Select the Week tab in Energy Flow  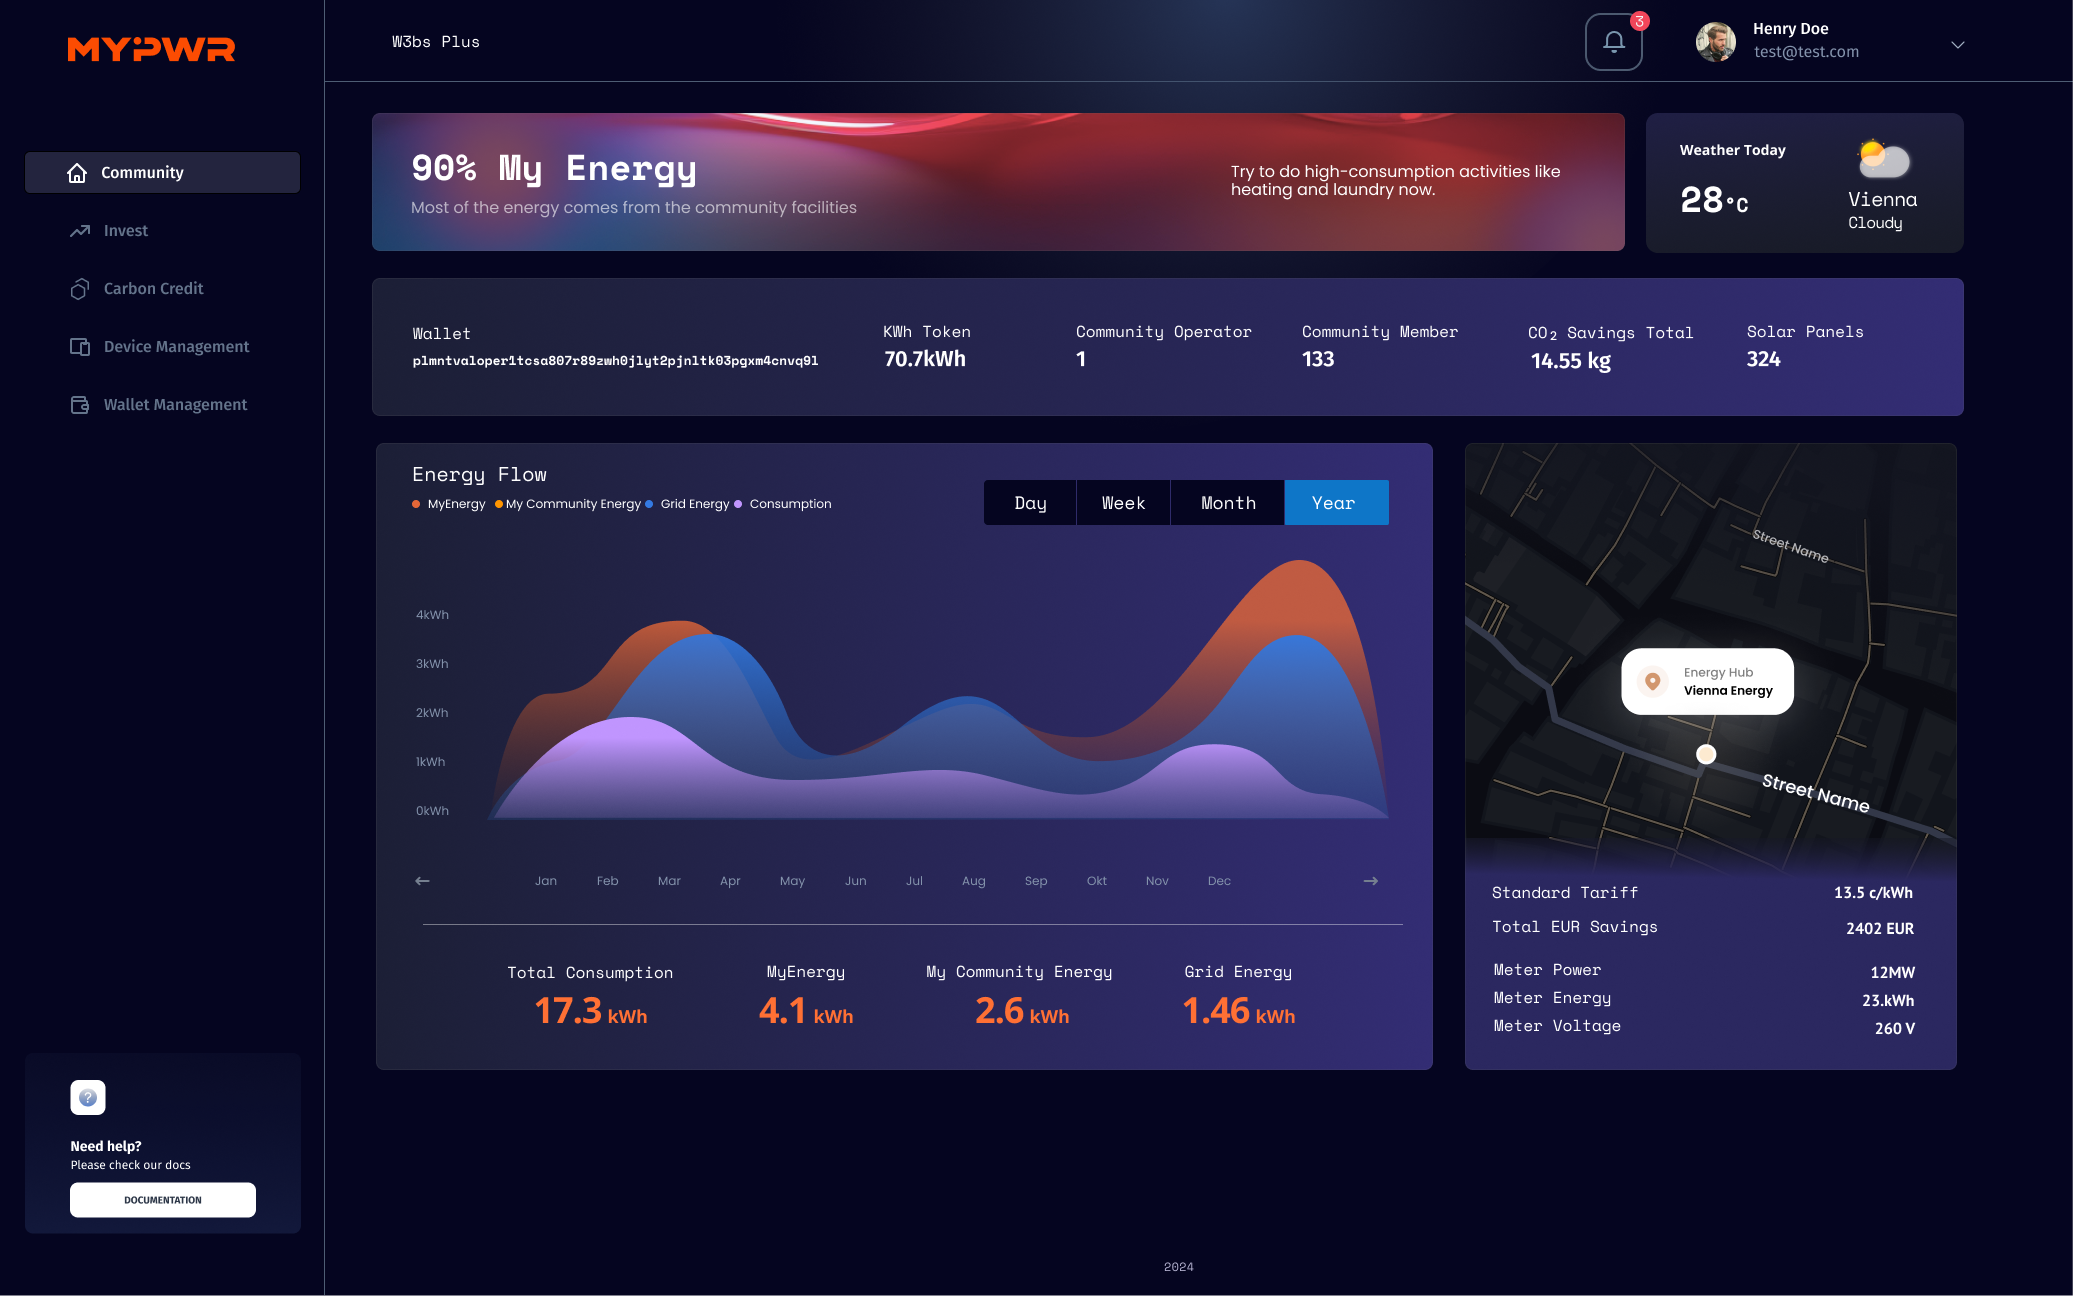tap(1122, 503)
